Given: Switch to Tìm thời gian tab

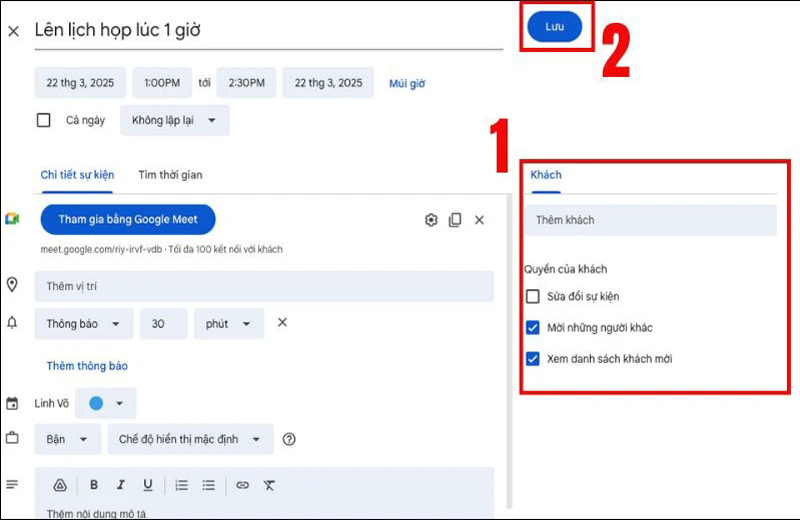Looking at the screenshot, I should tap(170, 175).
